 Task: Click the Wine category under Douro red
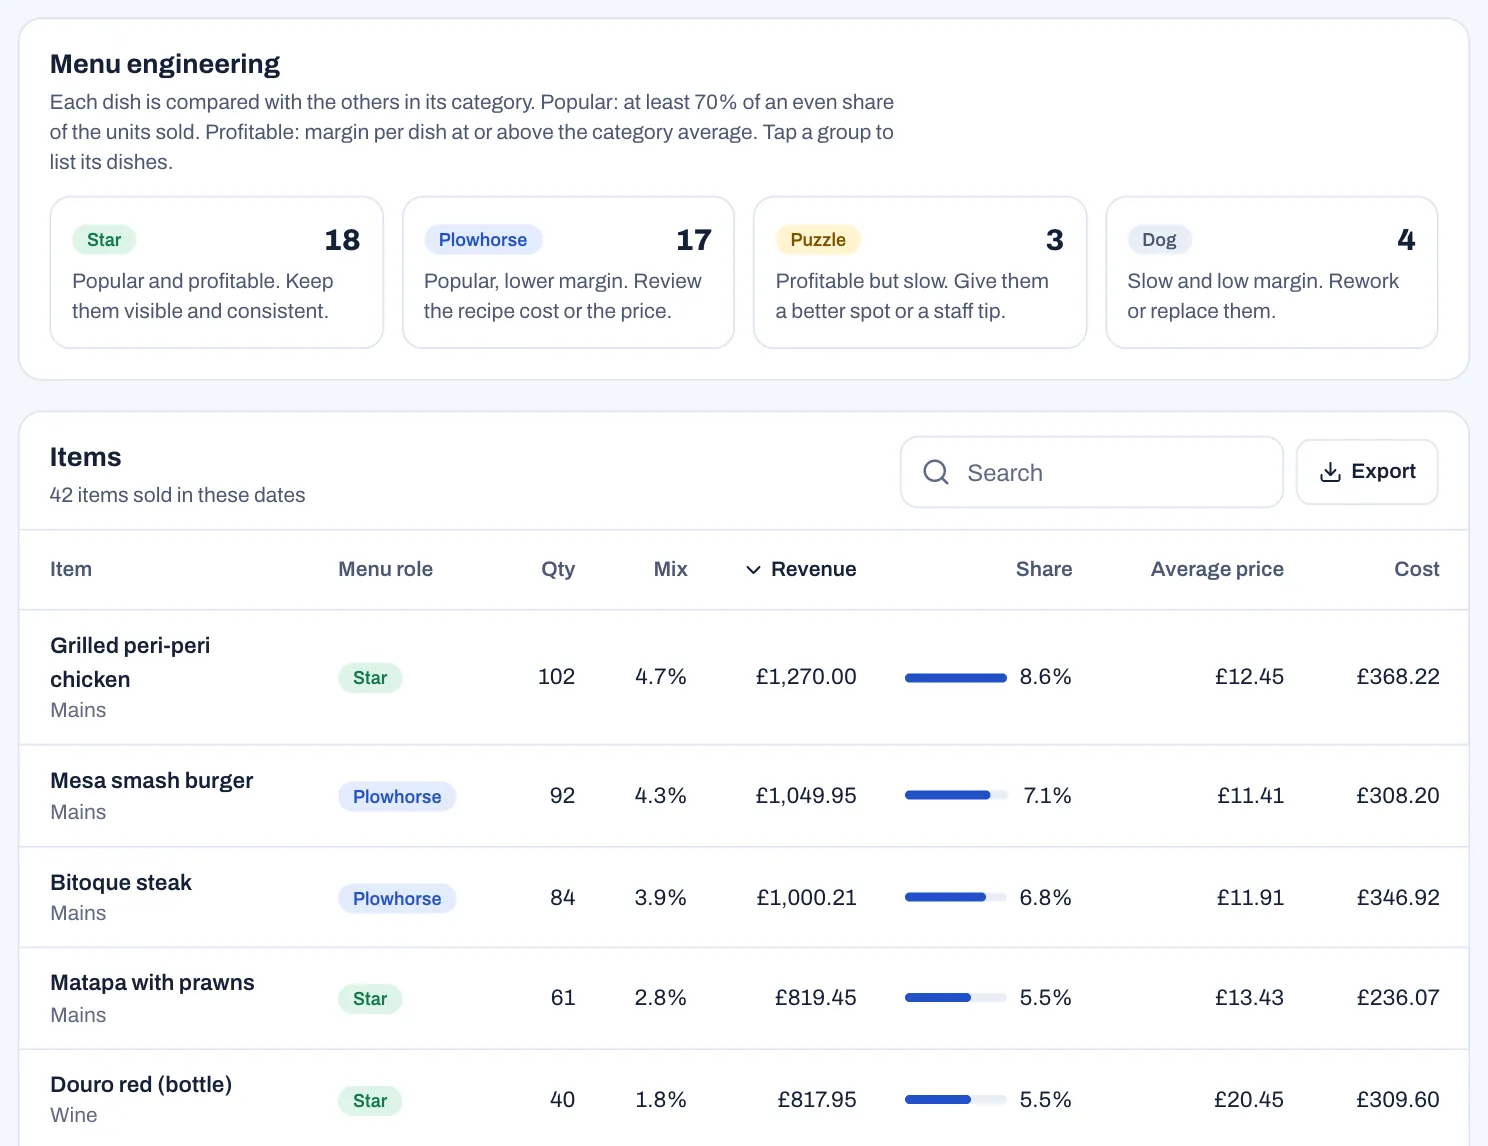[x=74, y=1115]
